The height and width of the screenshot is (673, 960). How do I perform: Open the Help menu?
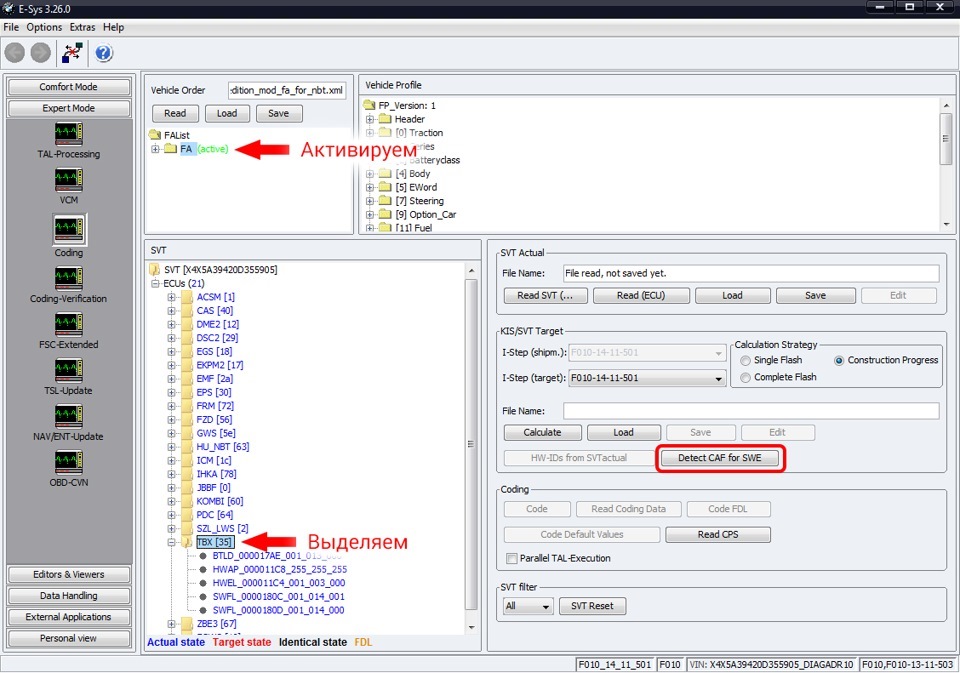click(x=113, y=27)
